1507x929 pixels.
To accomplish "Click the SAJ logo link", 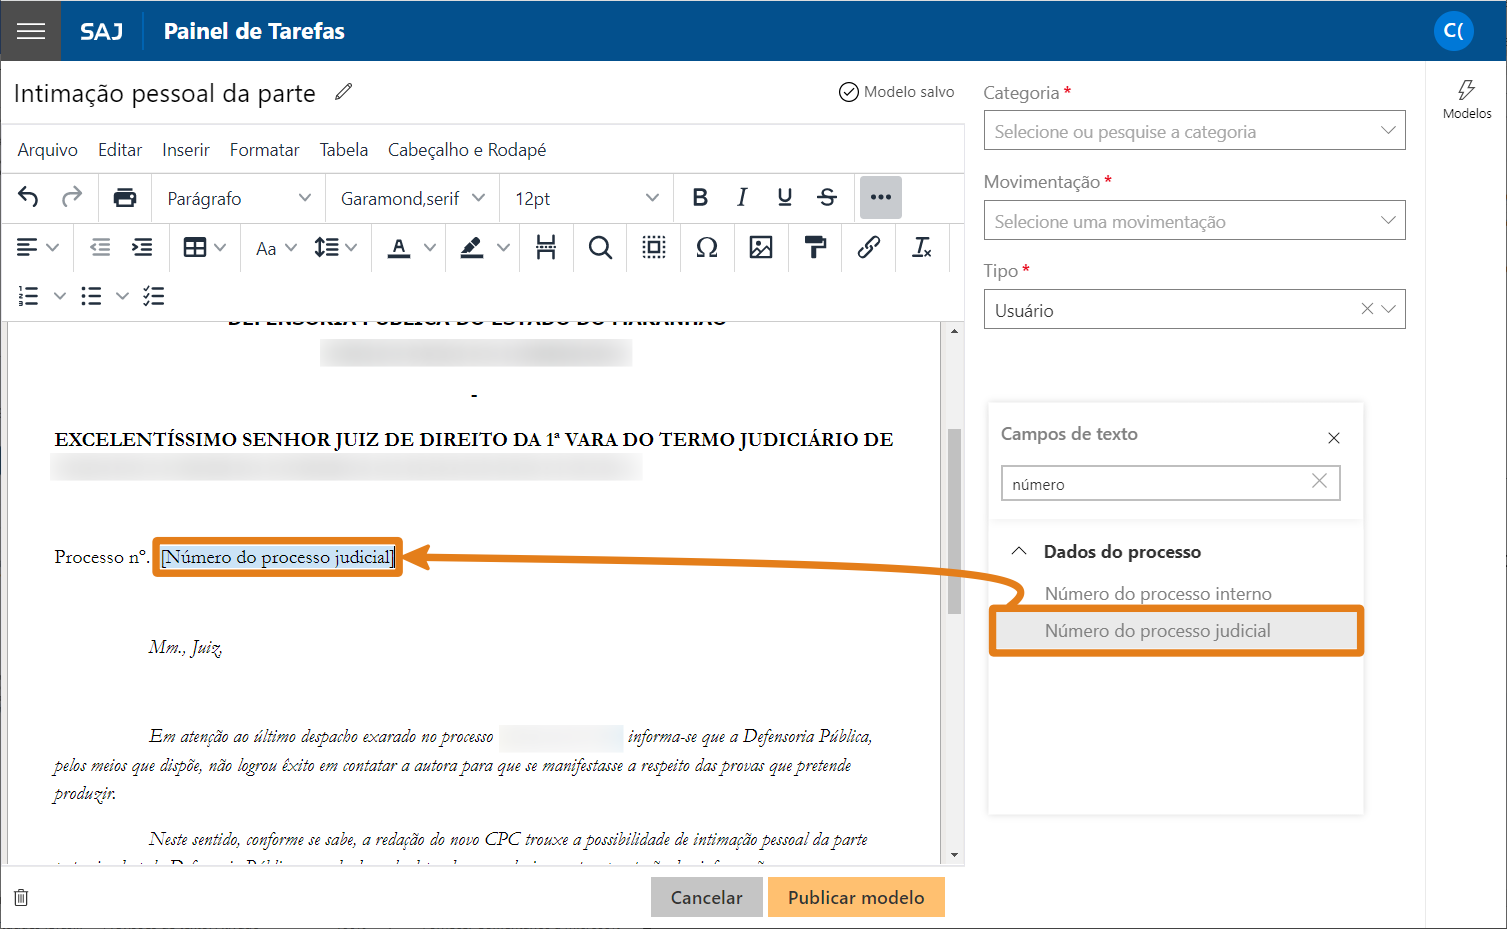I will pos(101,31).
